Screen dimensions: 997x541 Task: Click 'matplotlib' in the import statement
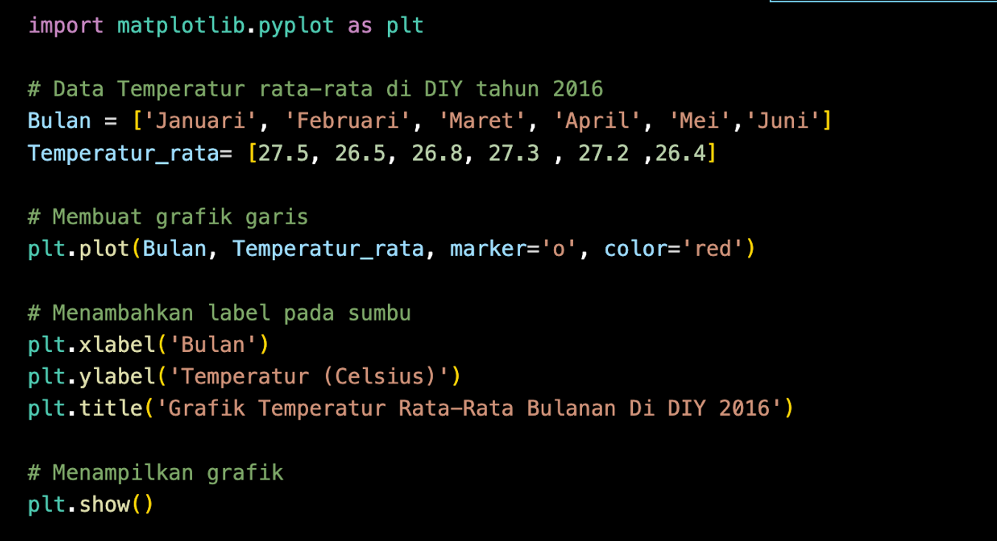pos(181,25)
